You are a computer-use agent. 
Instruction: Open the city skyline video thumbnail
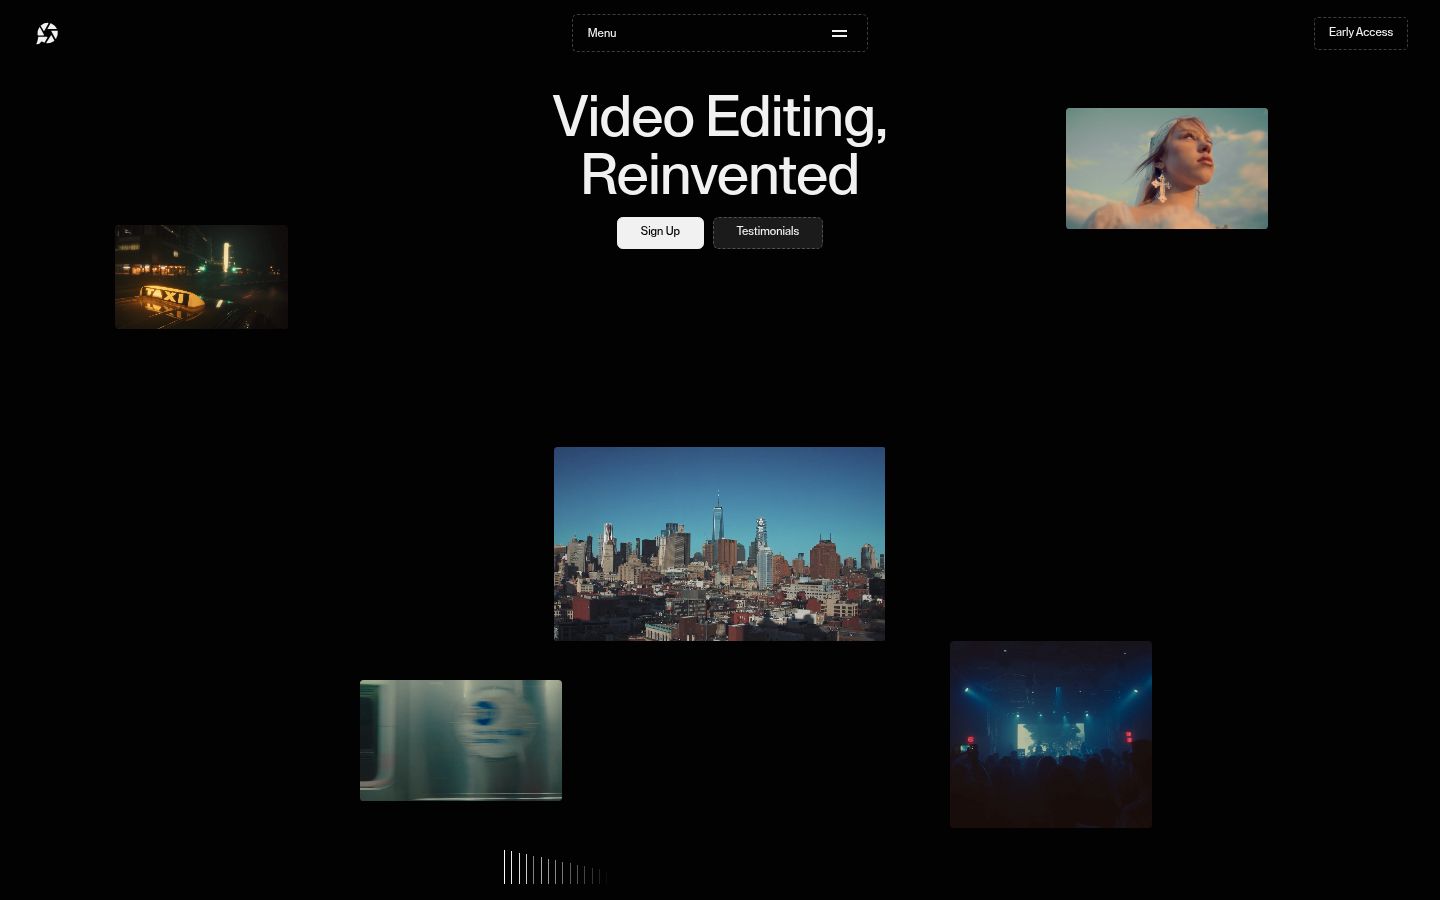tap(719, 544)
